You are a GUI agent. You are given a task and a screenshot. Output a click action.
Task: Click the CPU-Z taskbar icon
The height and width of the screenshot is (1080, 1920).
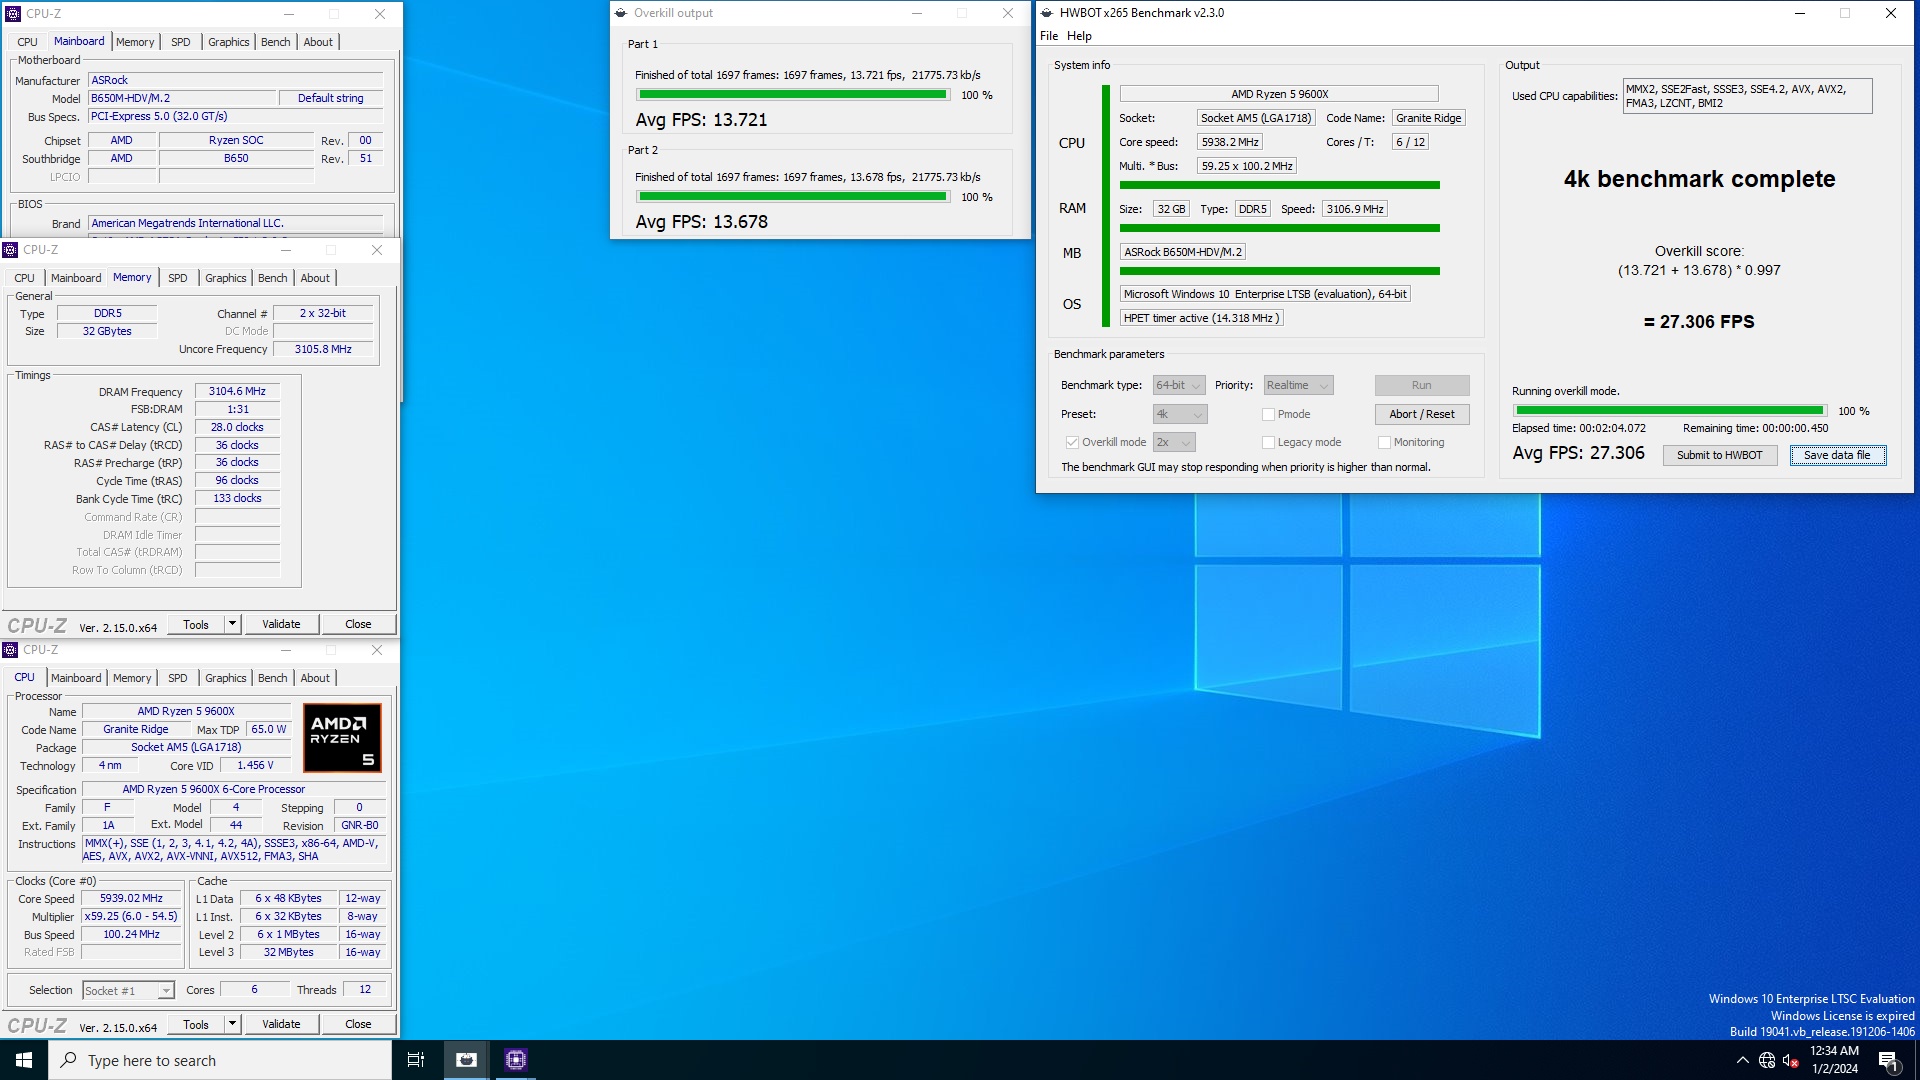coord(516,1060)
